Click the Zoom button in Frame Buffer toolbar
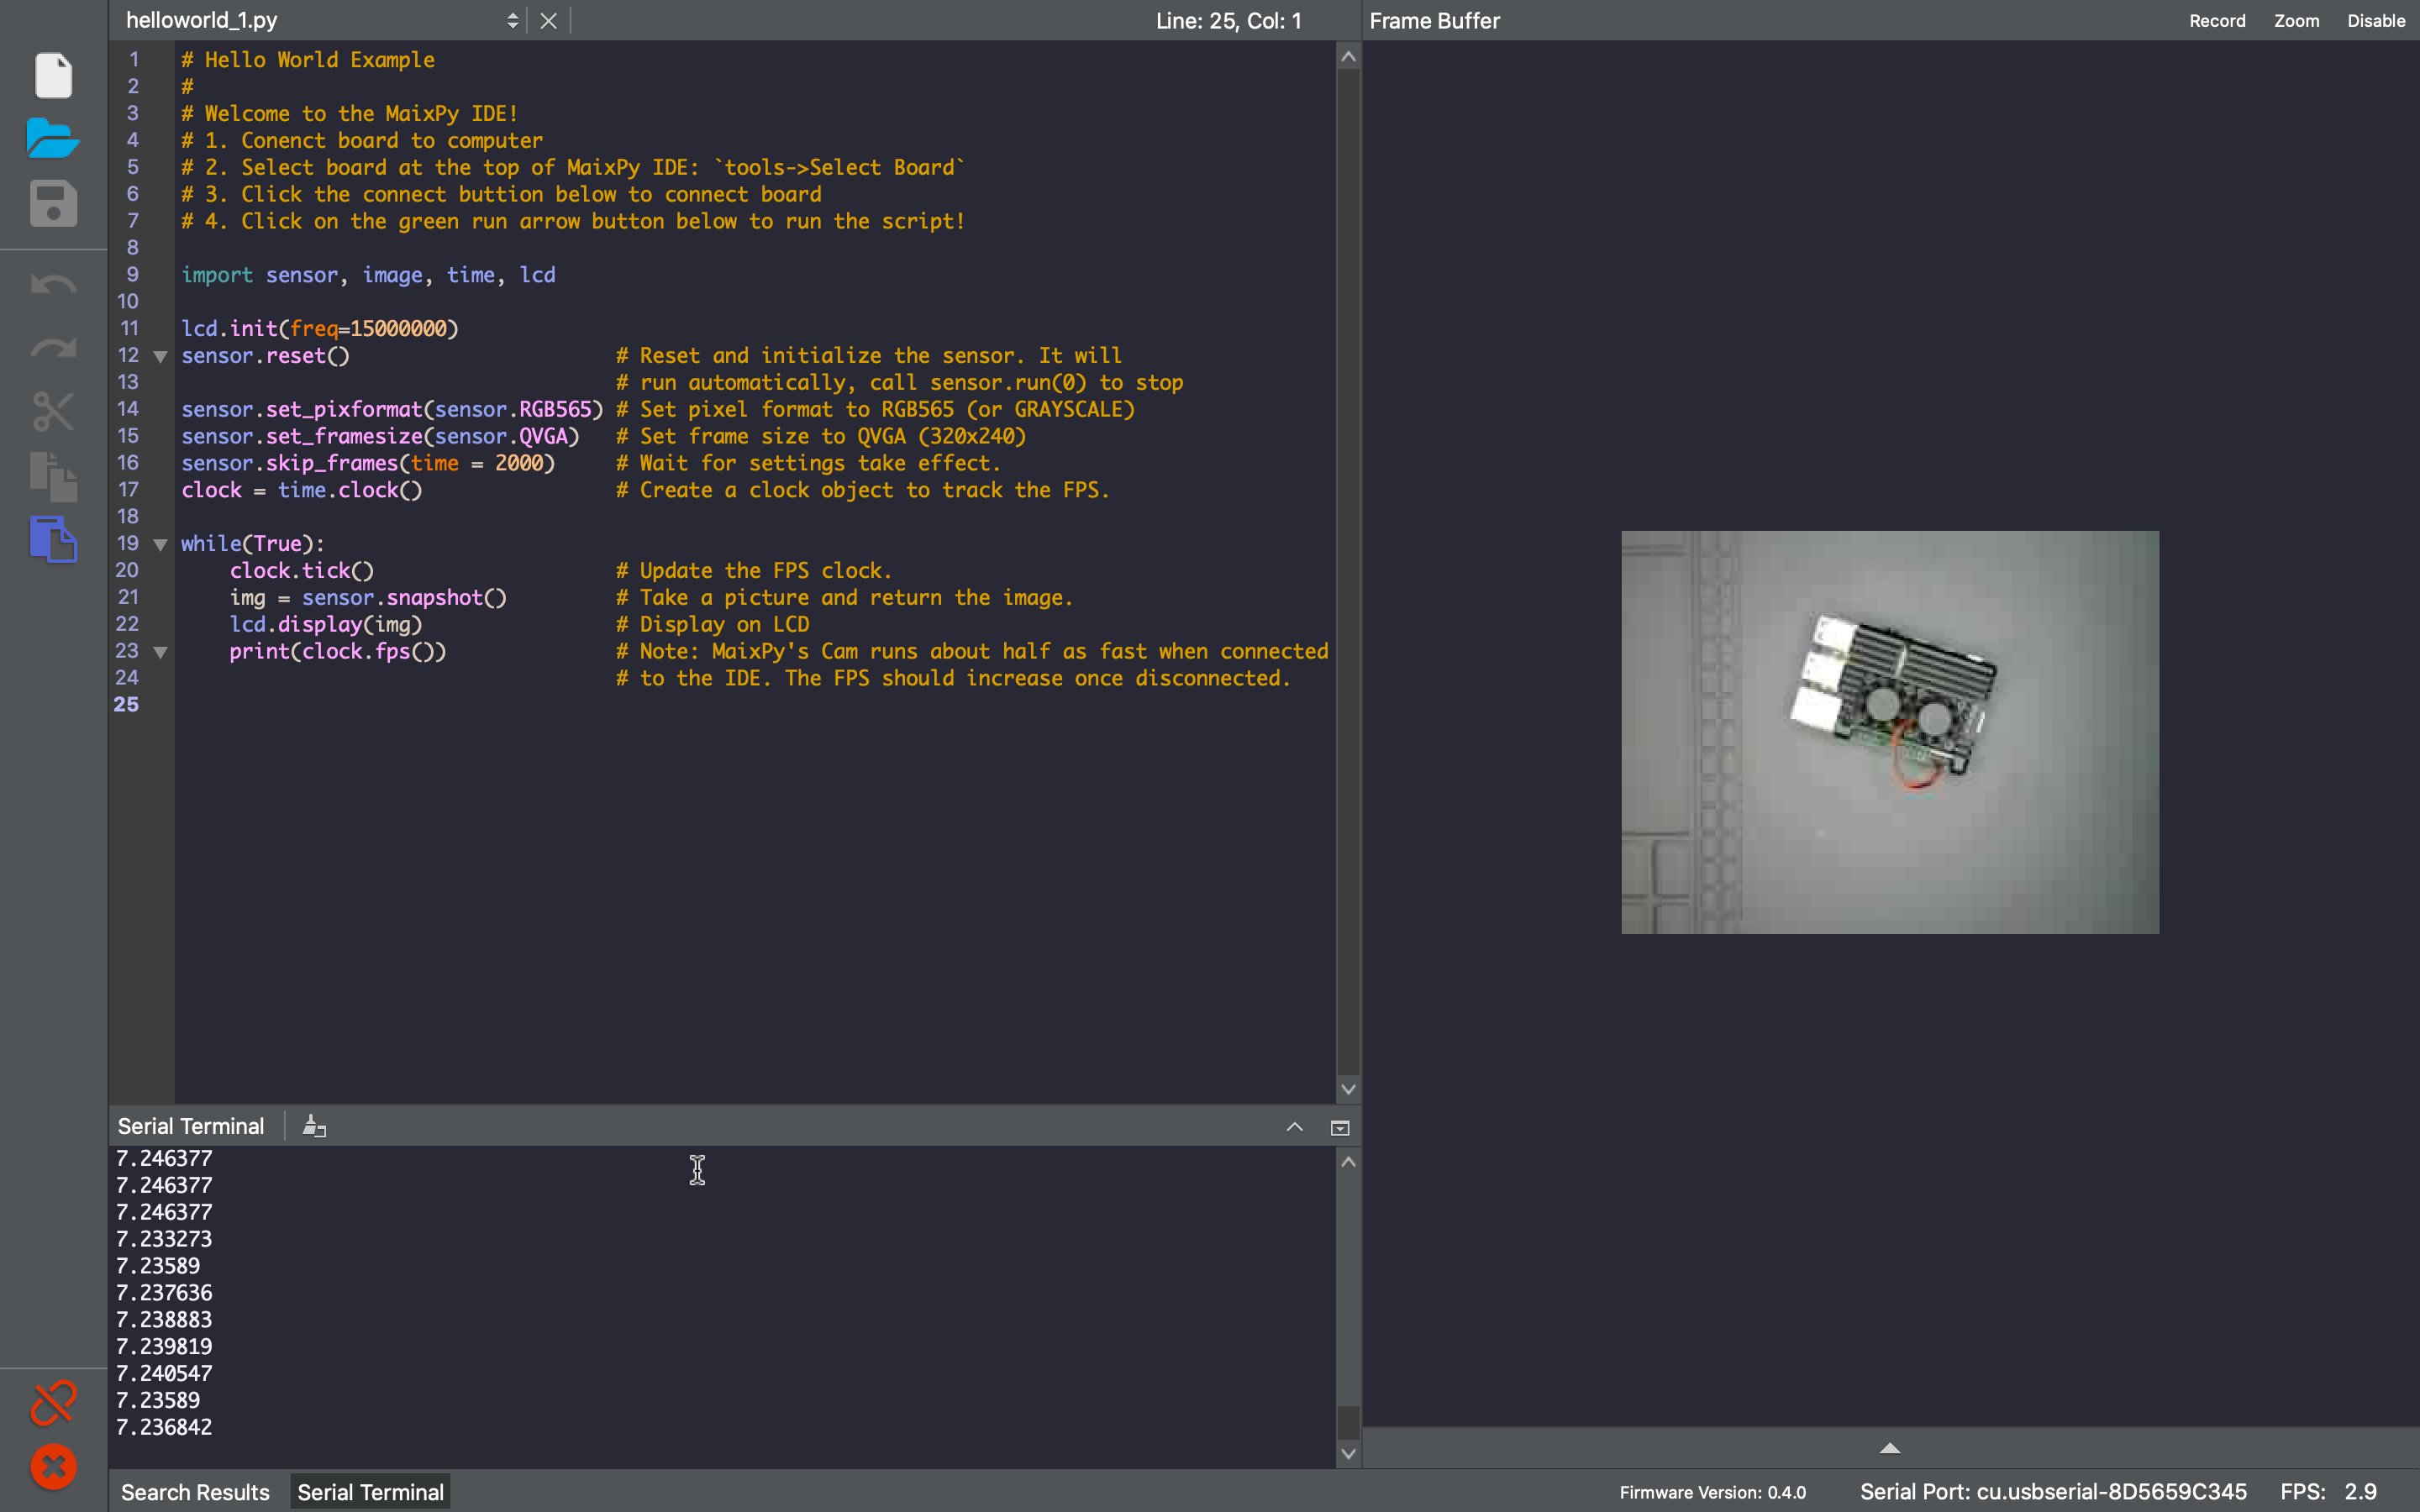The image size is (2420, 1512). (x=2296, y=19)
